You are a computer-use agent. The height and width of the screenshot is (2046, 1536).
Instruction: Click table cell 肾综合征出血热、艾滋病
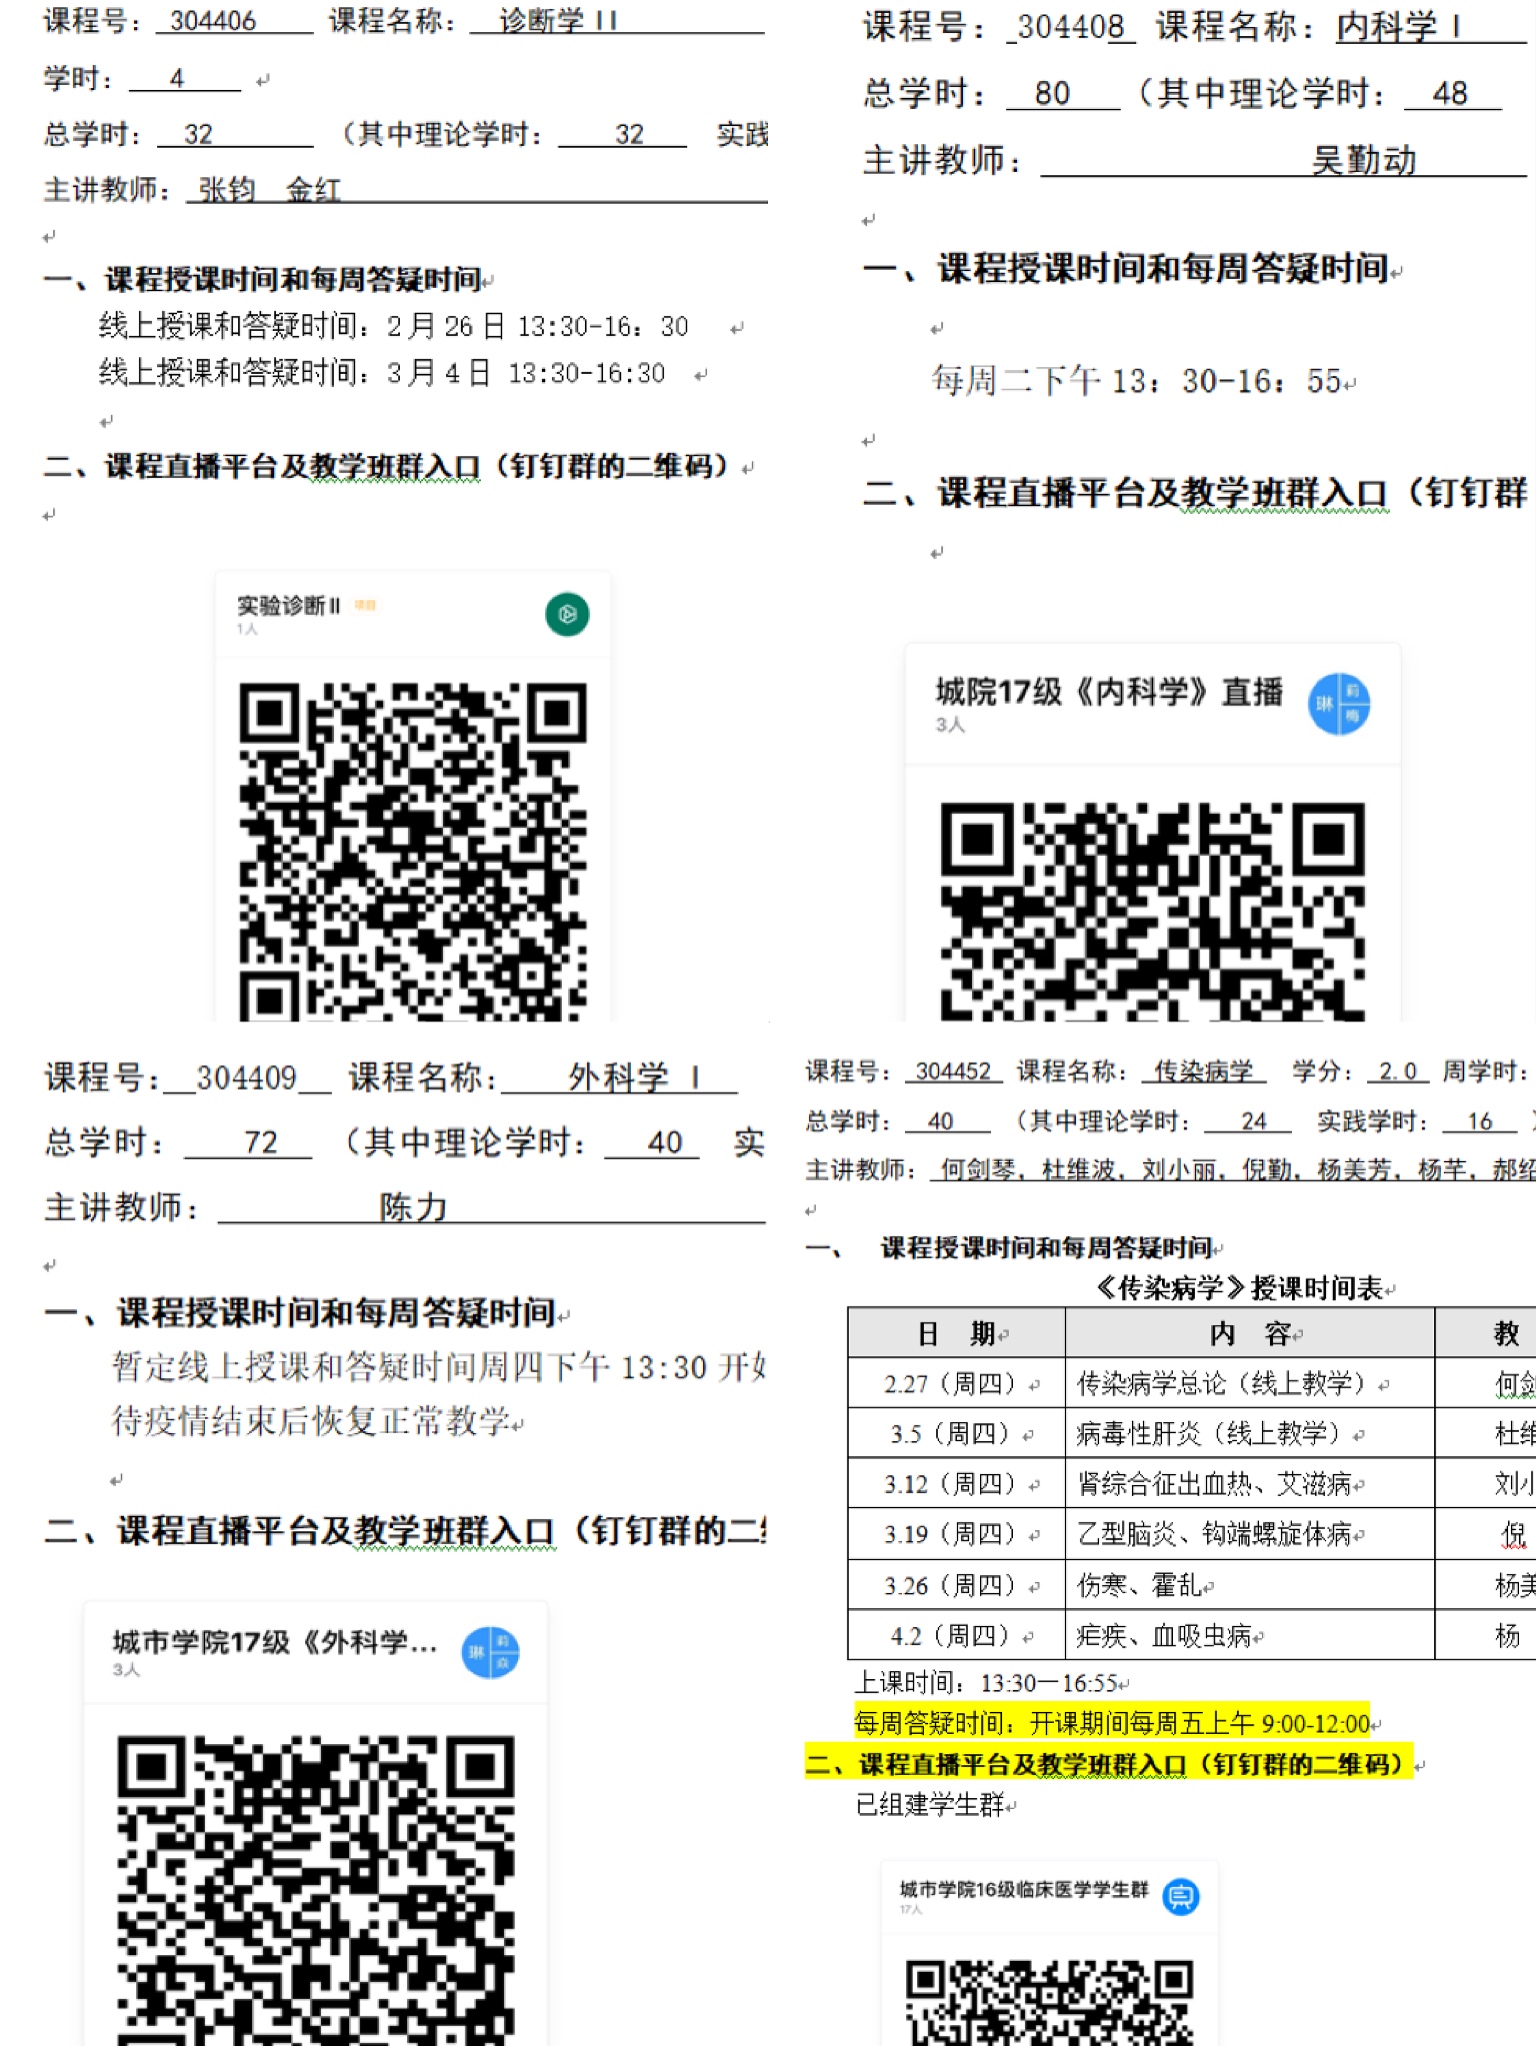click(x=1250, y=1483)
